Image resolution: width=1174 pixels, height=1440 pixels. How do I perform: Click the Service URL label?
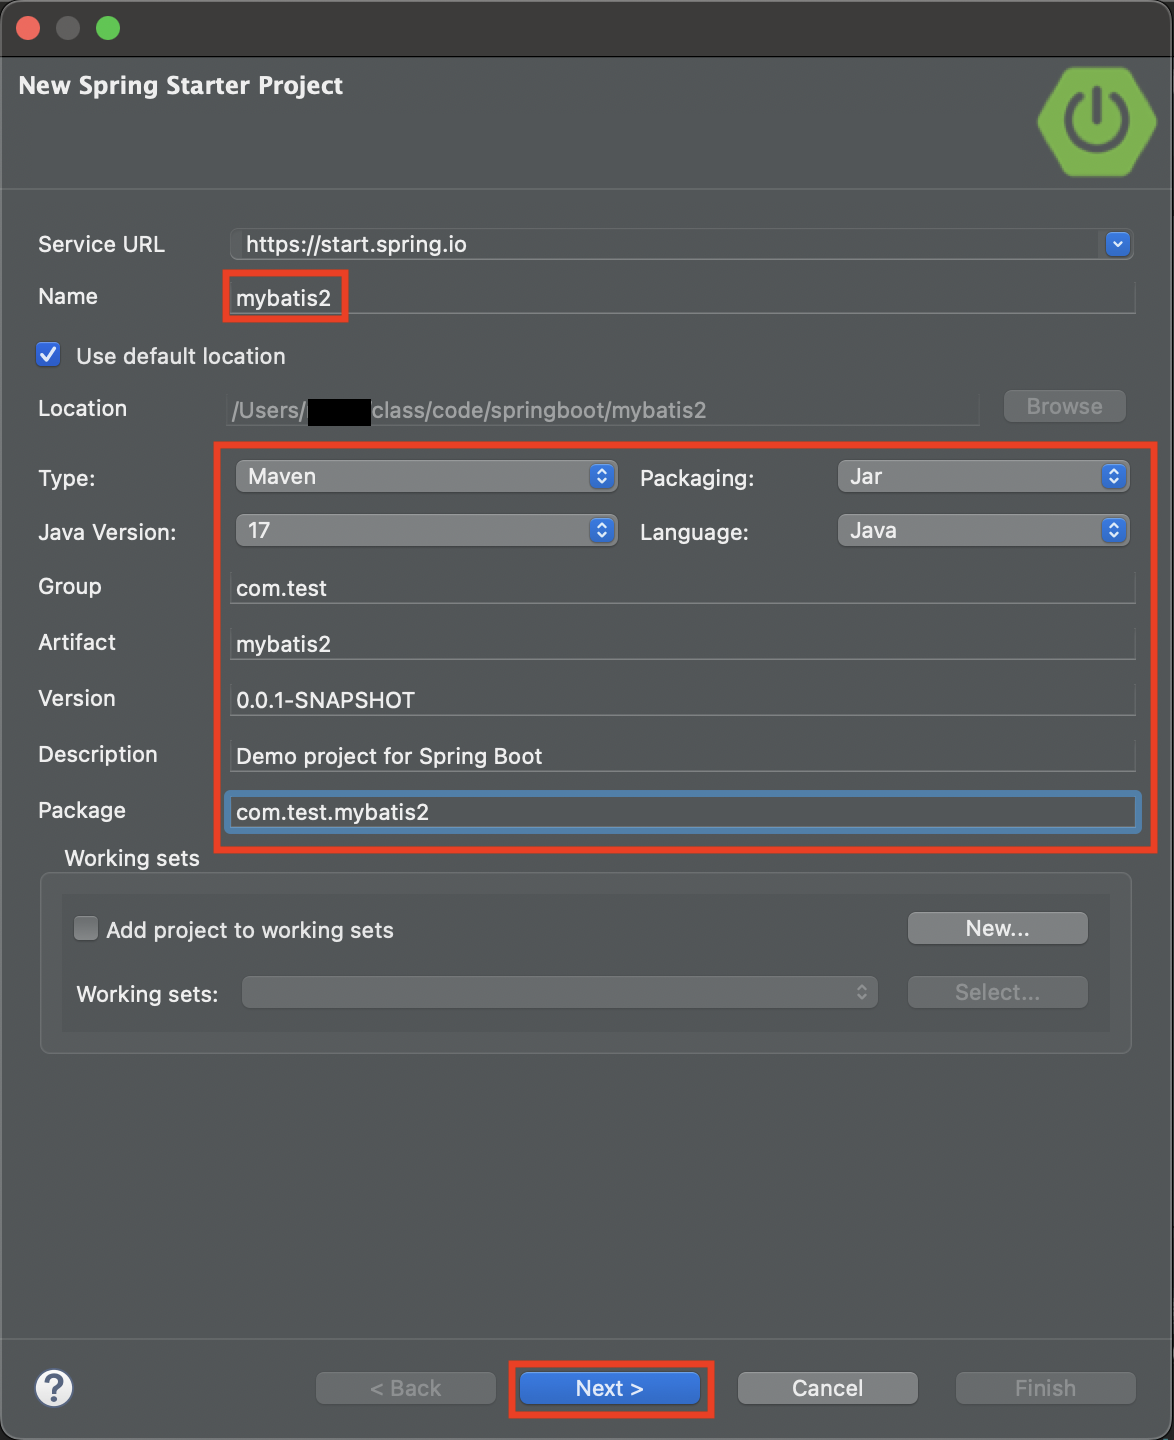tap(101, 244)
